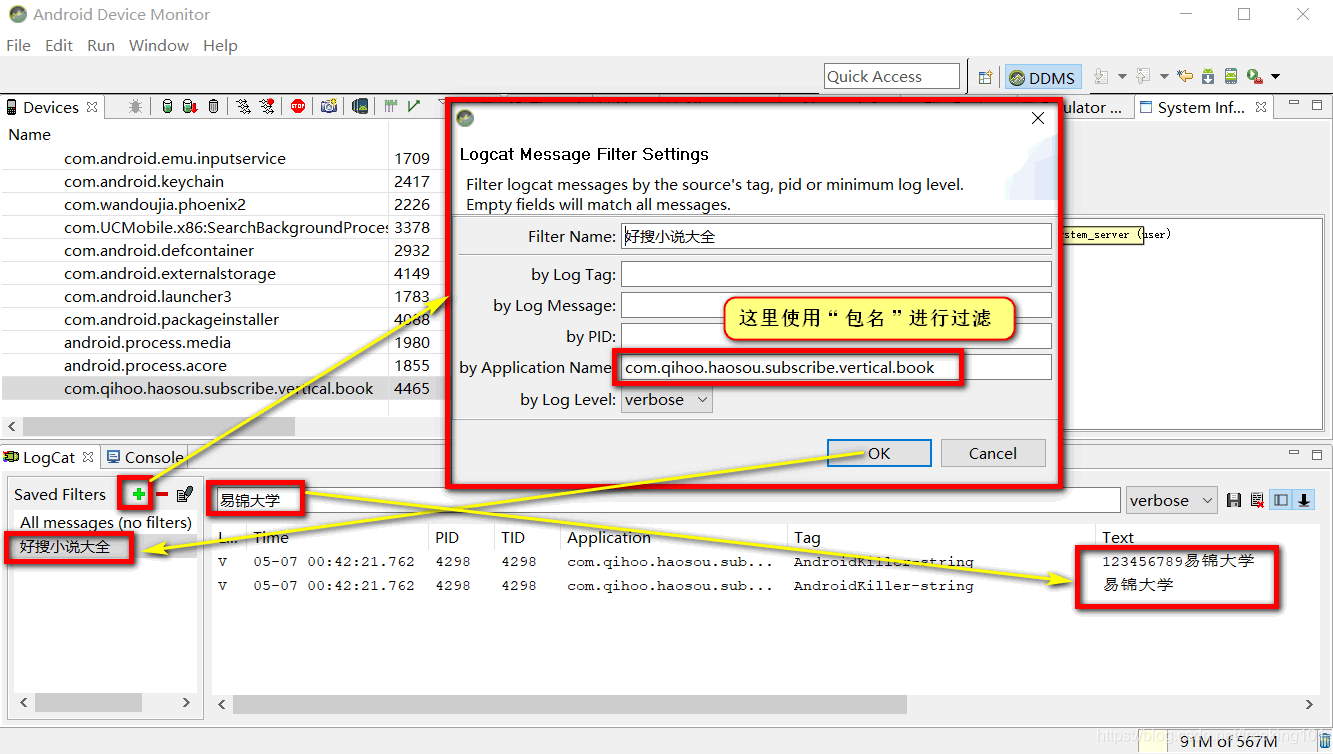Click the Capture system wide trace icon
Screen dimensions: 1333x754
point(391,106)
